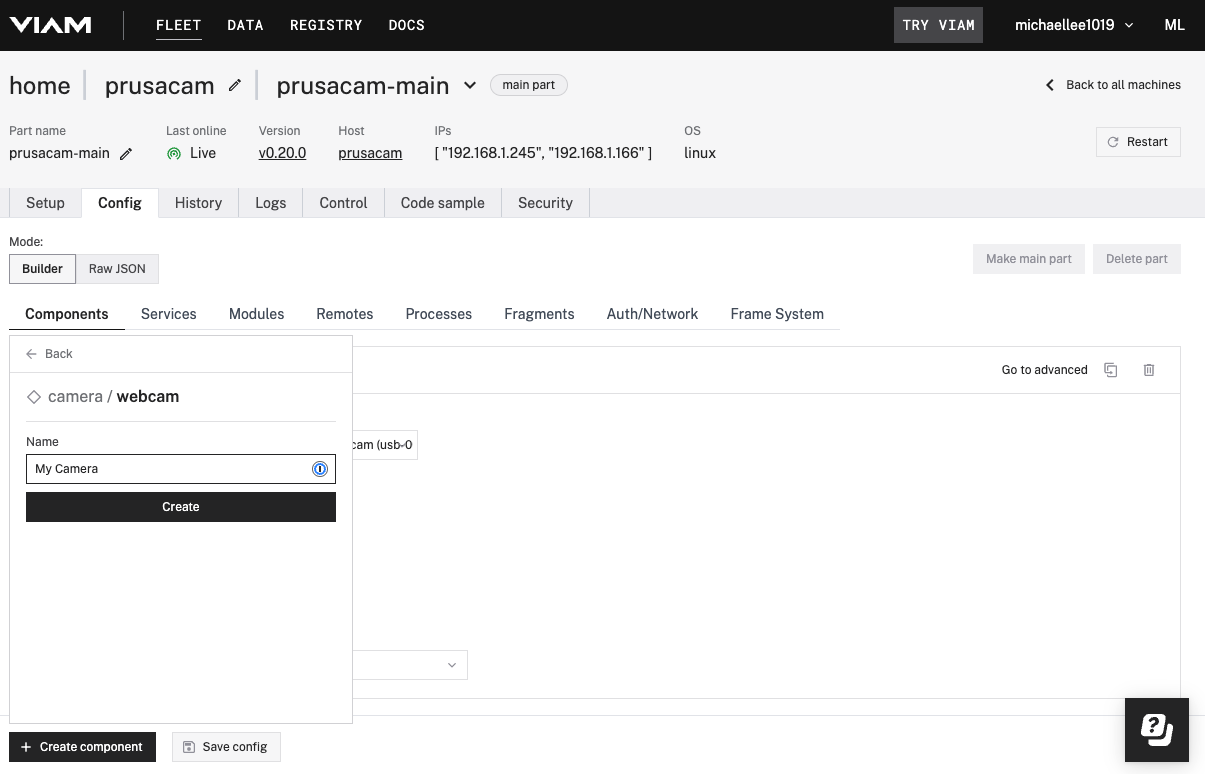Open the michaellee1019 account dropdown

(x=1071, y=24)
